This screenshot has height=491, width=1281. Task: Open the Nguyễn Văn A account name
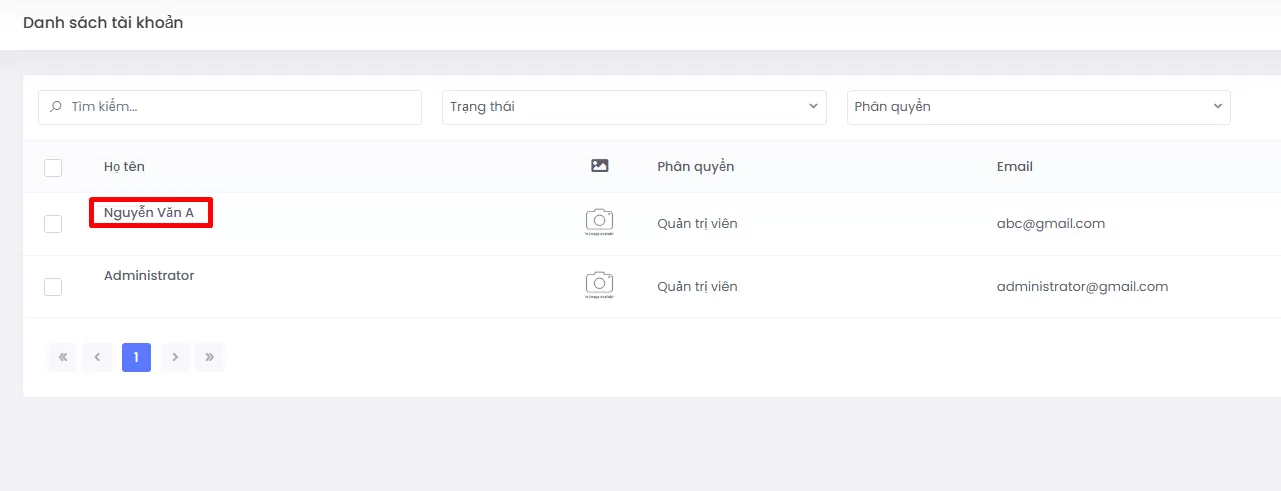click(x=149, y=213)
